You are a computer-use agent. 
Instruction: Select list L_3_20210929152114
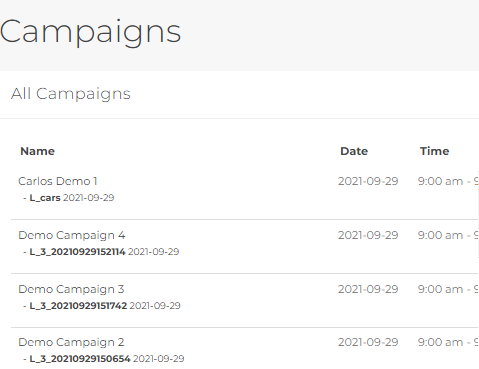(x=77, y=252)
